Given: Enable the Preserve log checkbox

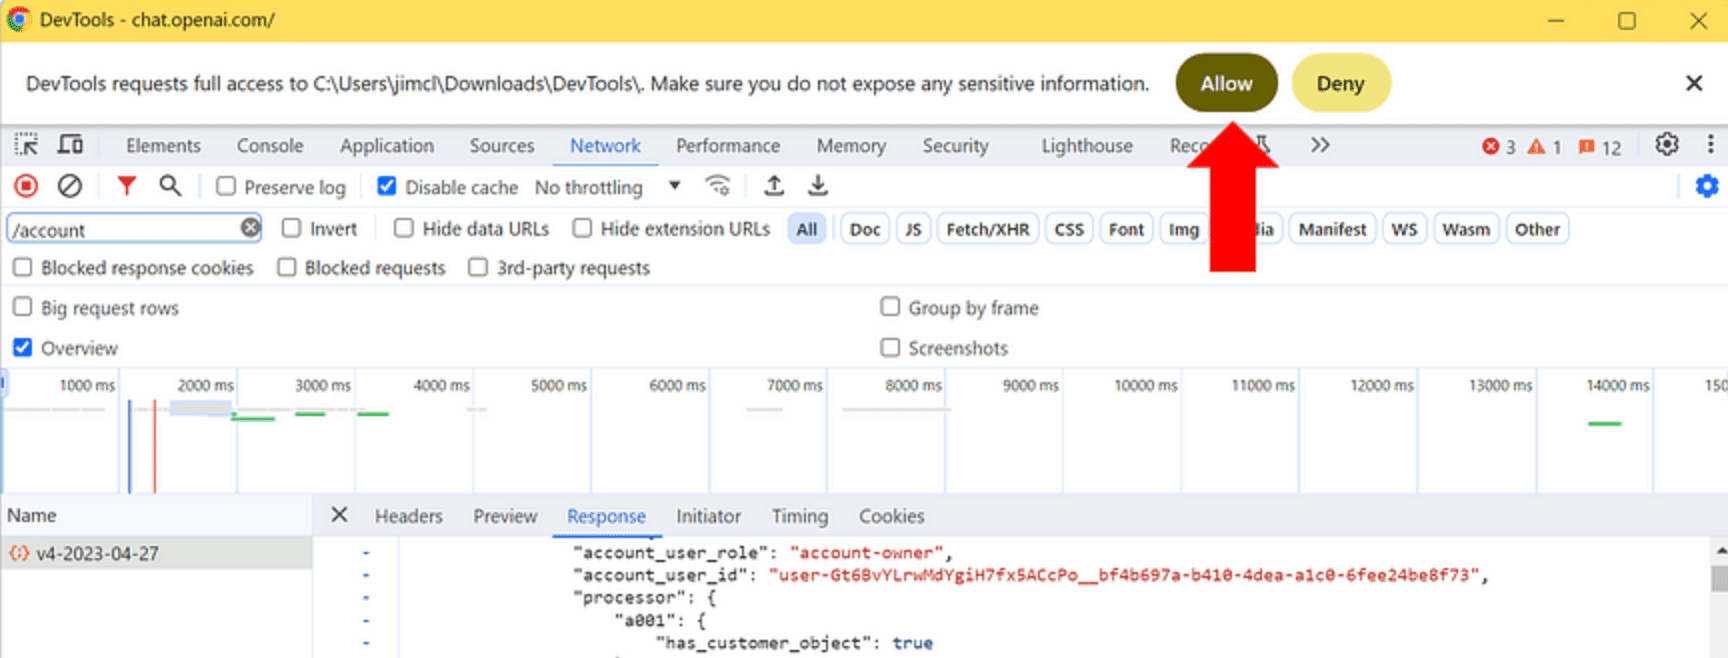Looking at the screenshot, I should (x=227, y=187).
